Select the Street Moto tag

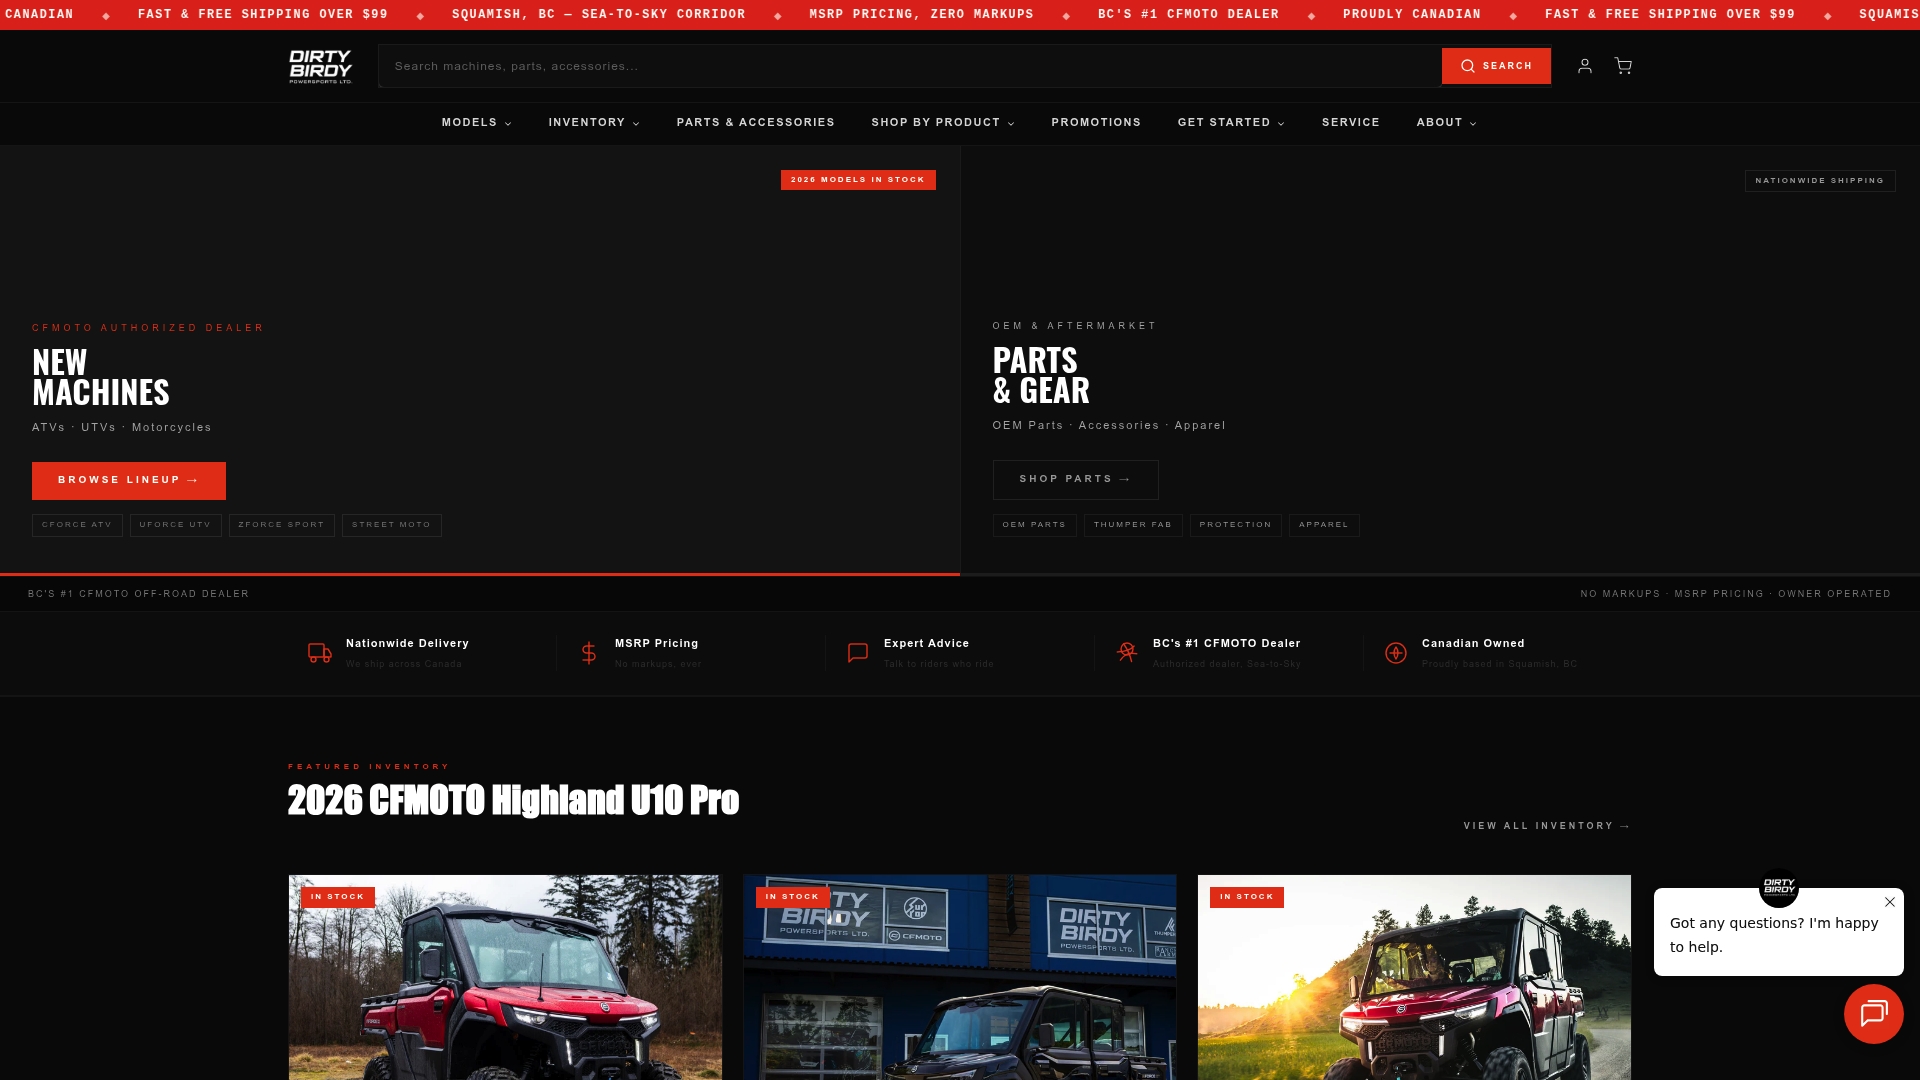(391, 525)
